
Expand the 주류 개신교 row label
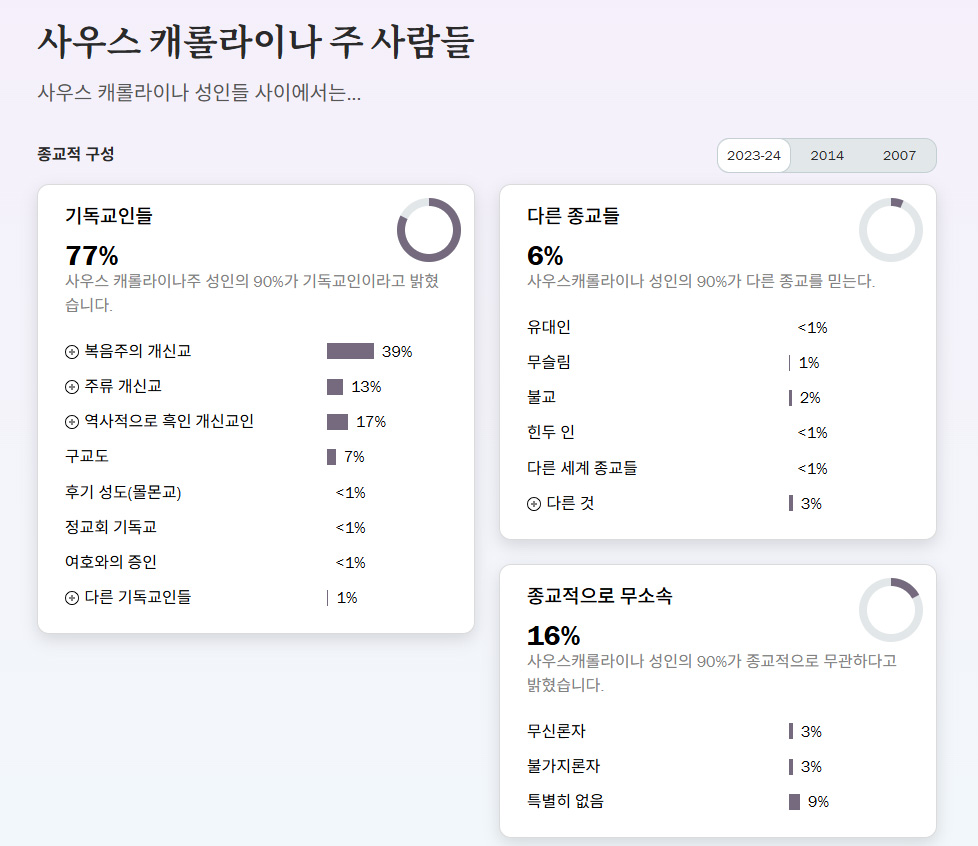click(123, 387)
